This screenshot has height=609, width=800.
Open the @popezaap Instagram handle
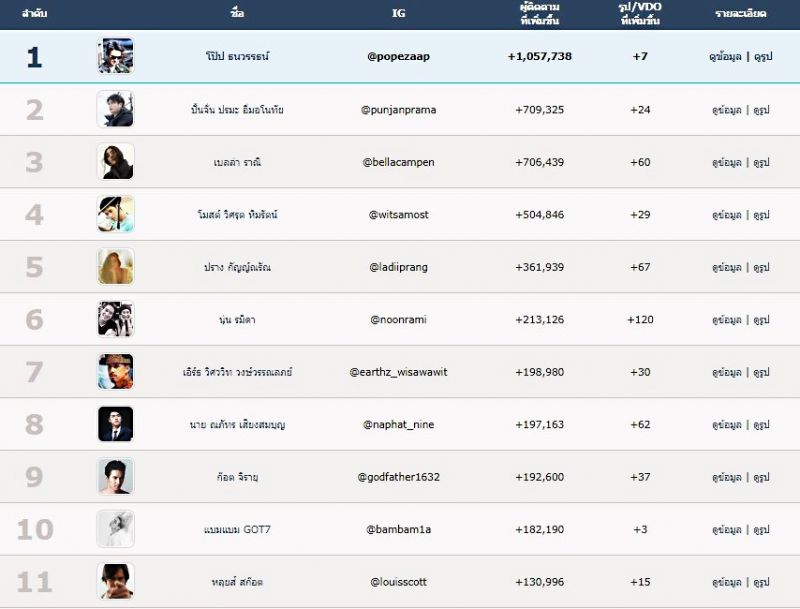pos(399,57)
